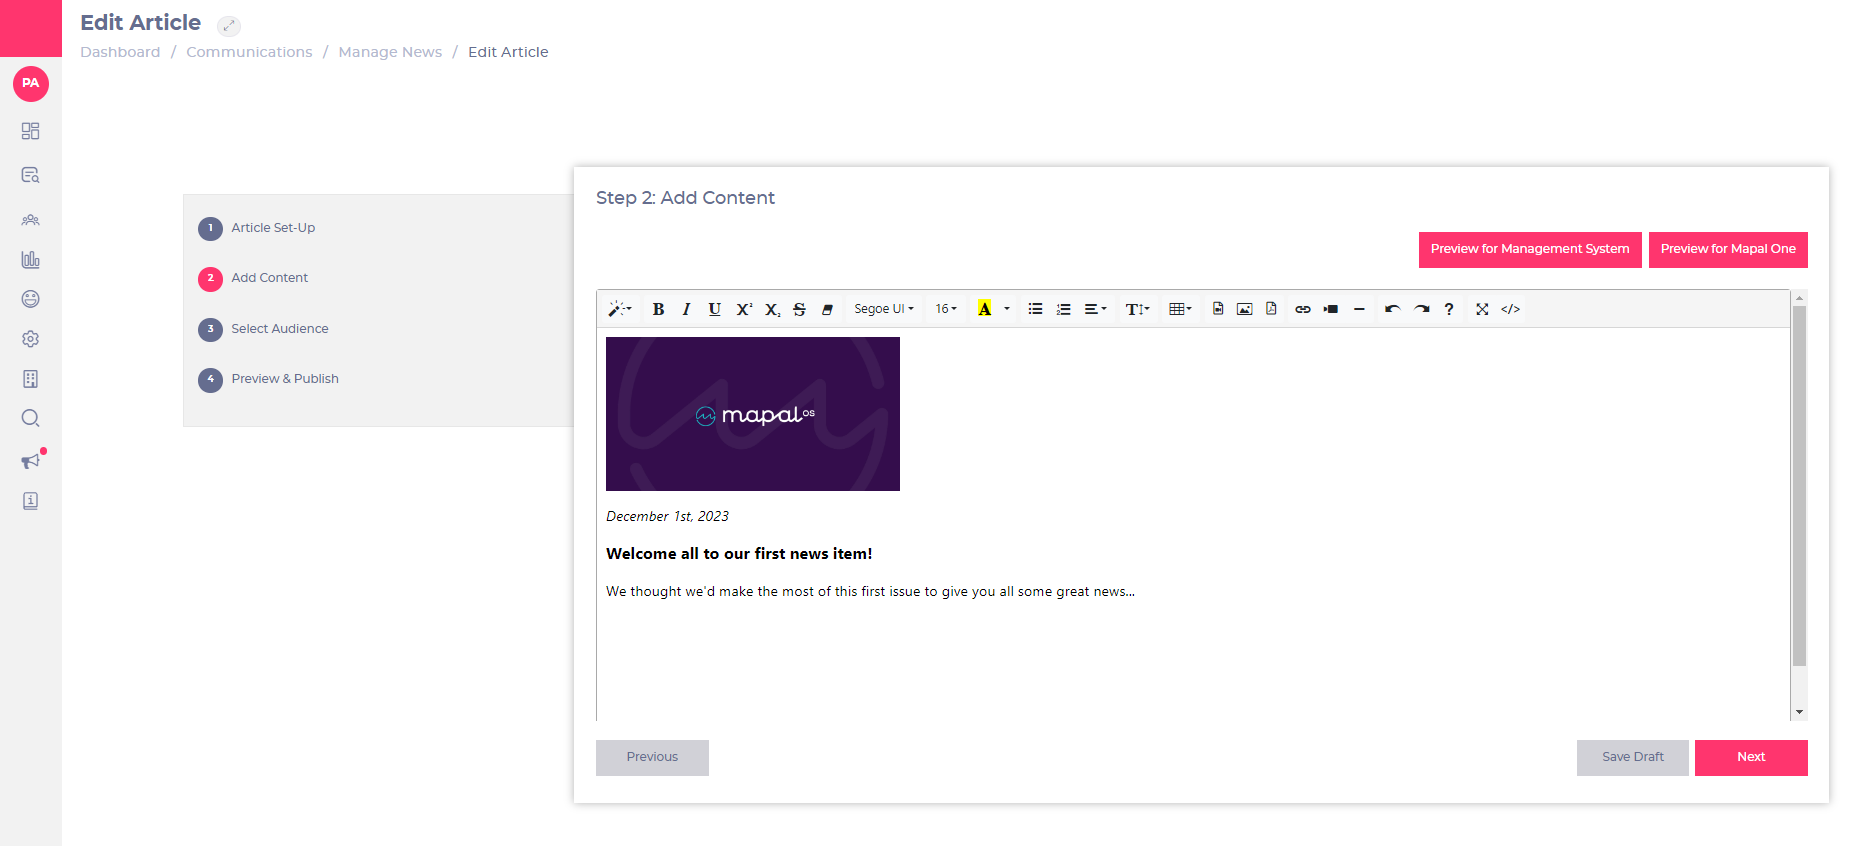Click the insert PDF document icon
The width and height of the screenshot is (1867, 846).
click(1271, 309)
